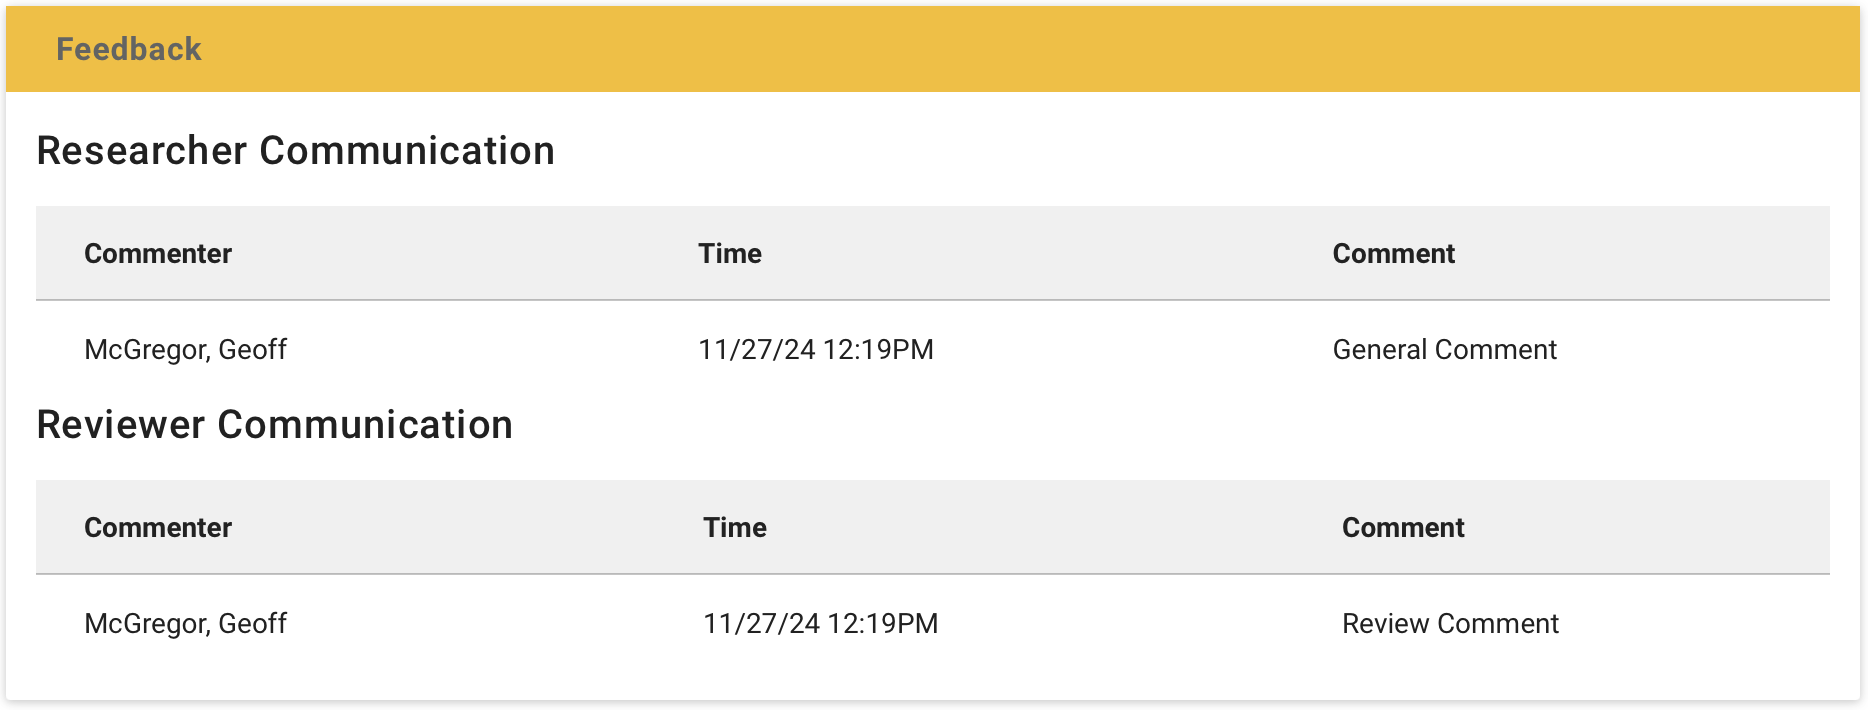Viewport: 1868px width, 710px height.
Task: Sort by the Time column header
Action: click(731, 253)
